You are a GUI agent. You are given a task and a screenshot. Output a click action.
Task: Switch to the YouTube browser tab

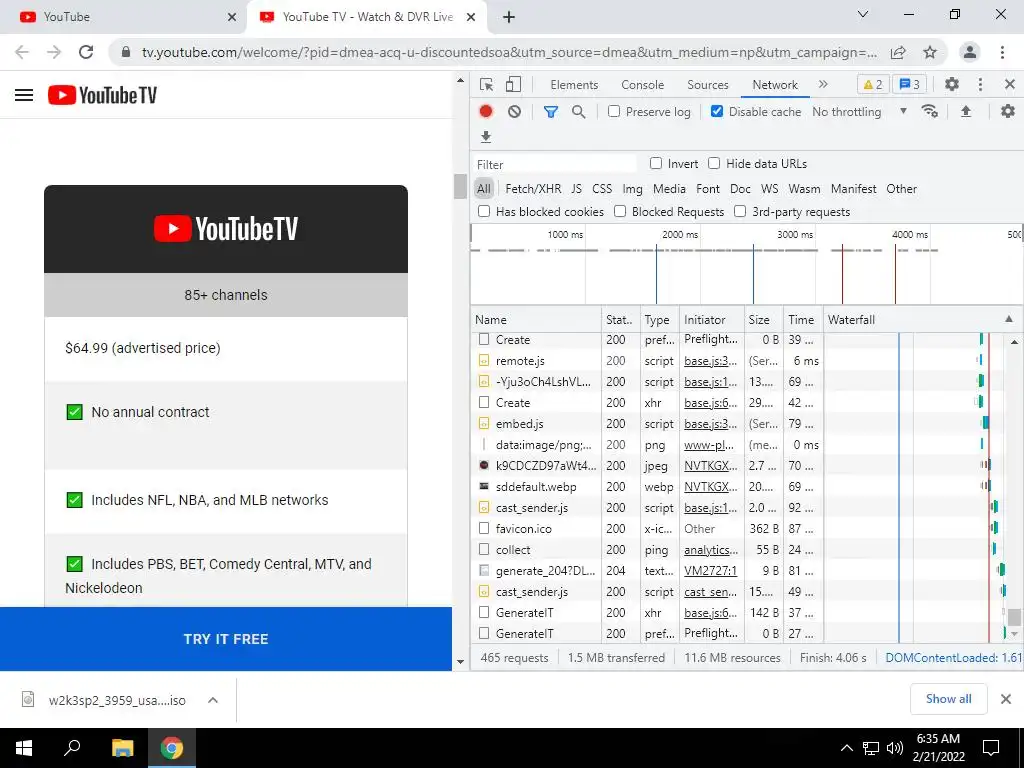click(121, 17)
